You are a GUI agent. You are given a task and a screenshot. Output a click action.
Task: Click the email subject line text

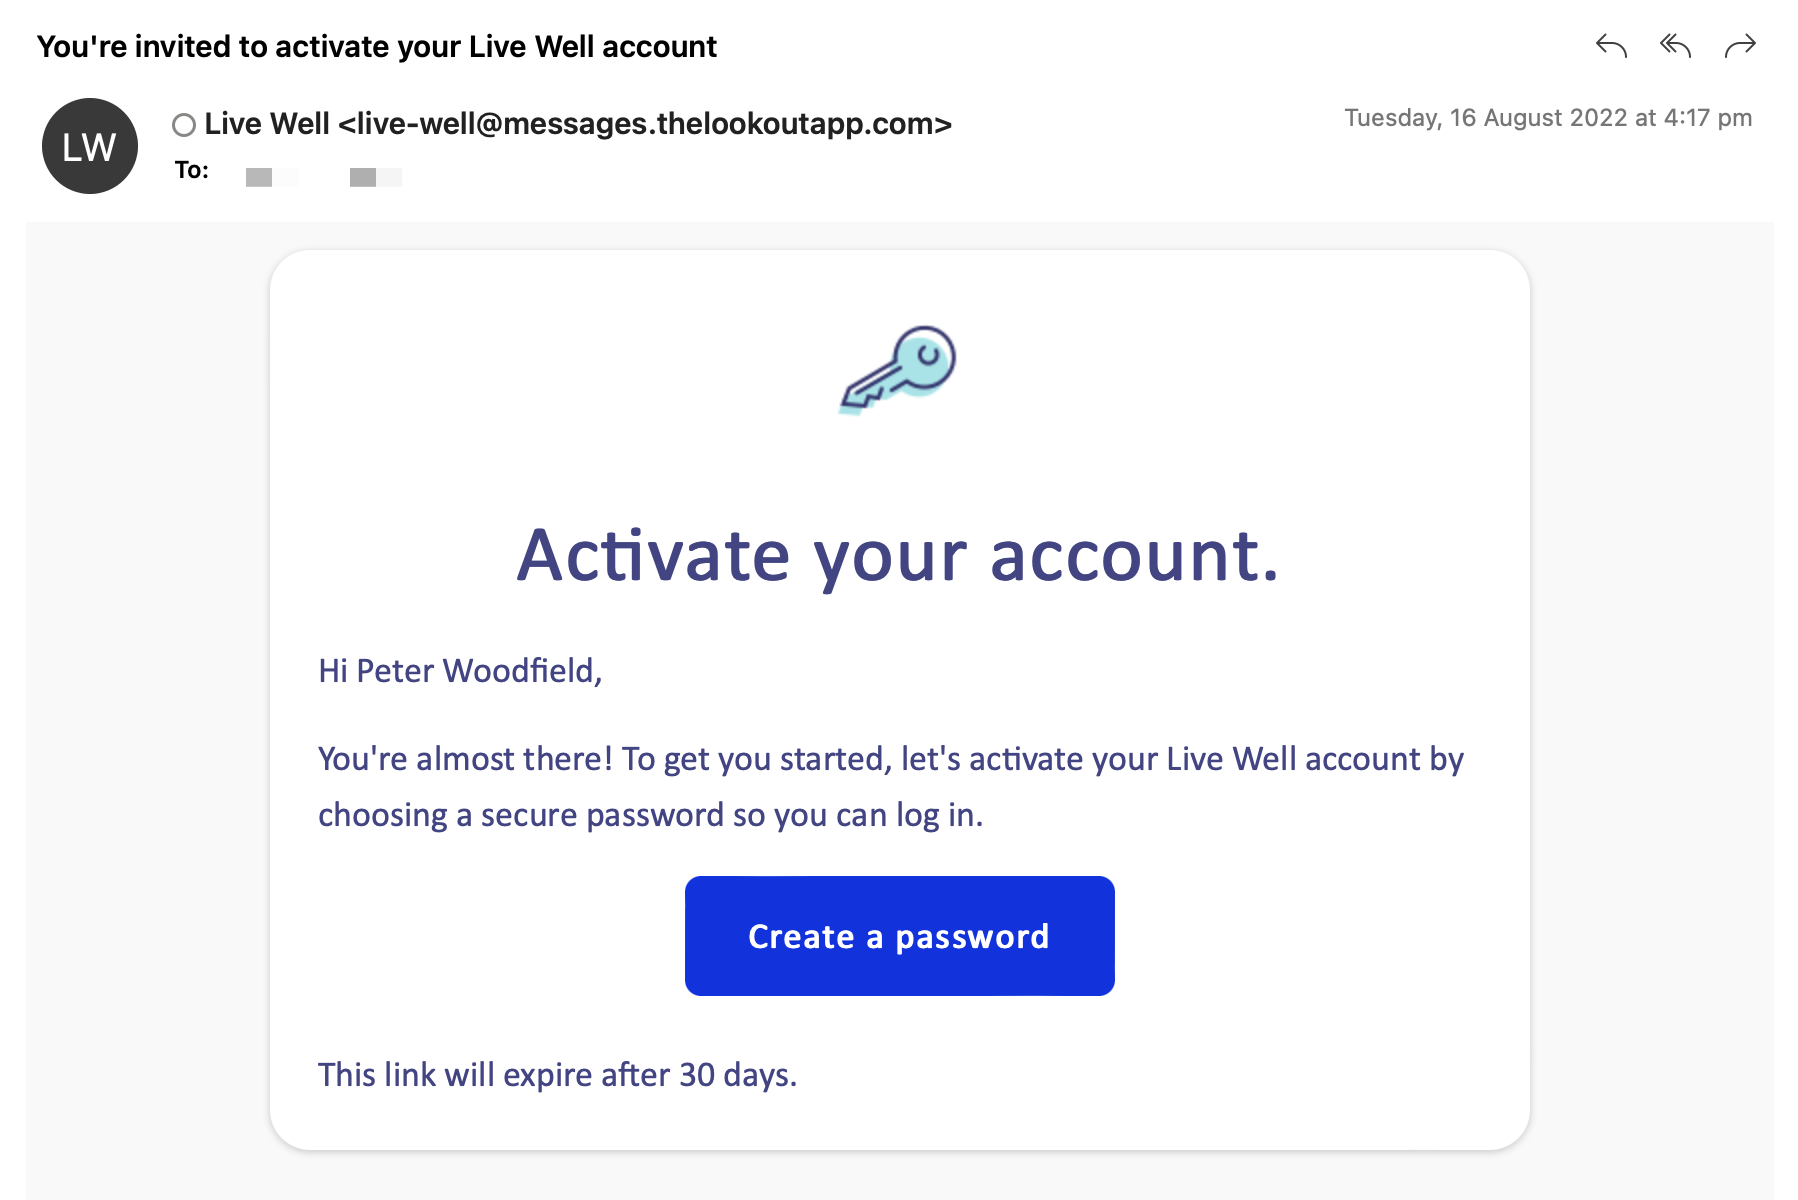(376, 47)
